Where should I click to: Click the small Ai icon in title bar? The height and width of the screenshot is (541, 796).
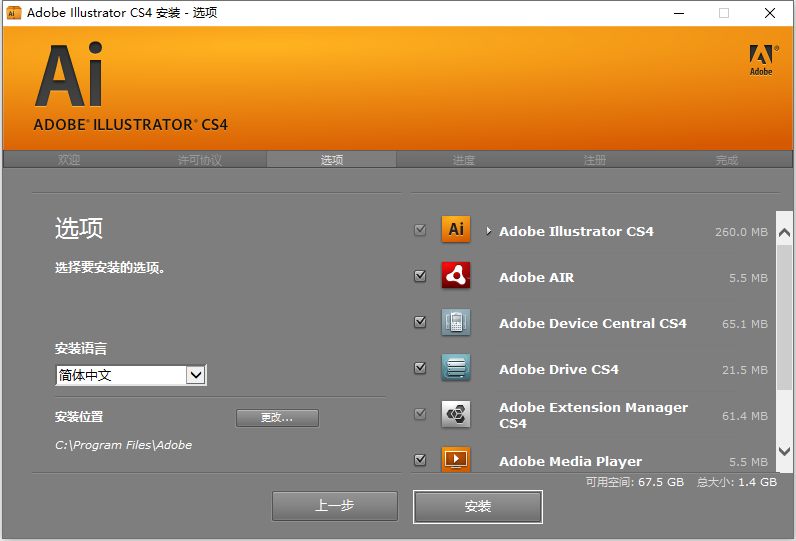click(x=14, y=13)
